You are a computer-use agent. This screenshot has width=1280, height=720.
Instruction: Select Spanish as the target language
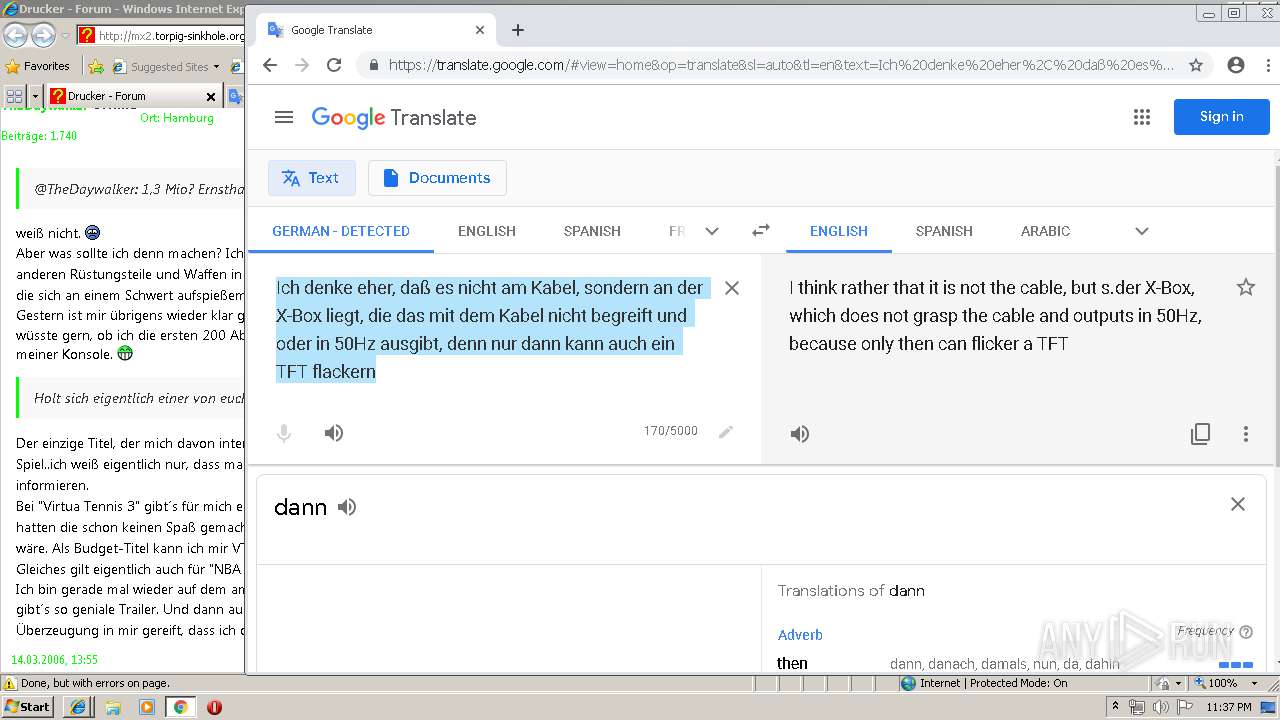coord(944,231)
